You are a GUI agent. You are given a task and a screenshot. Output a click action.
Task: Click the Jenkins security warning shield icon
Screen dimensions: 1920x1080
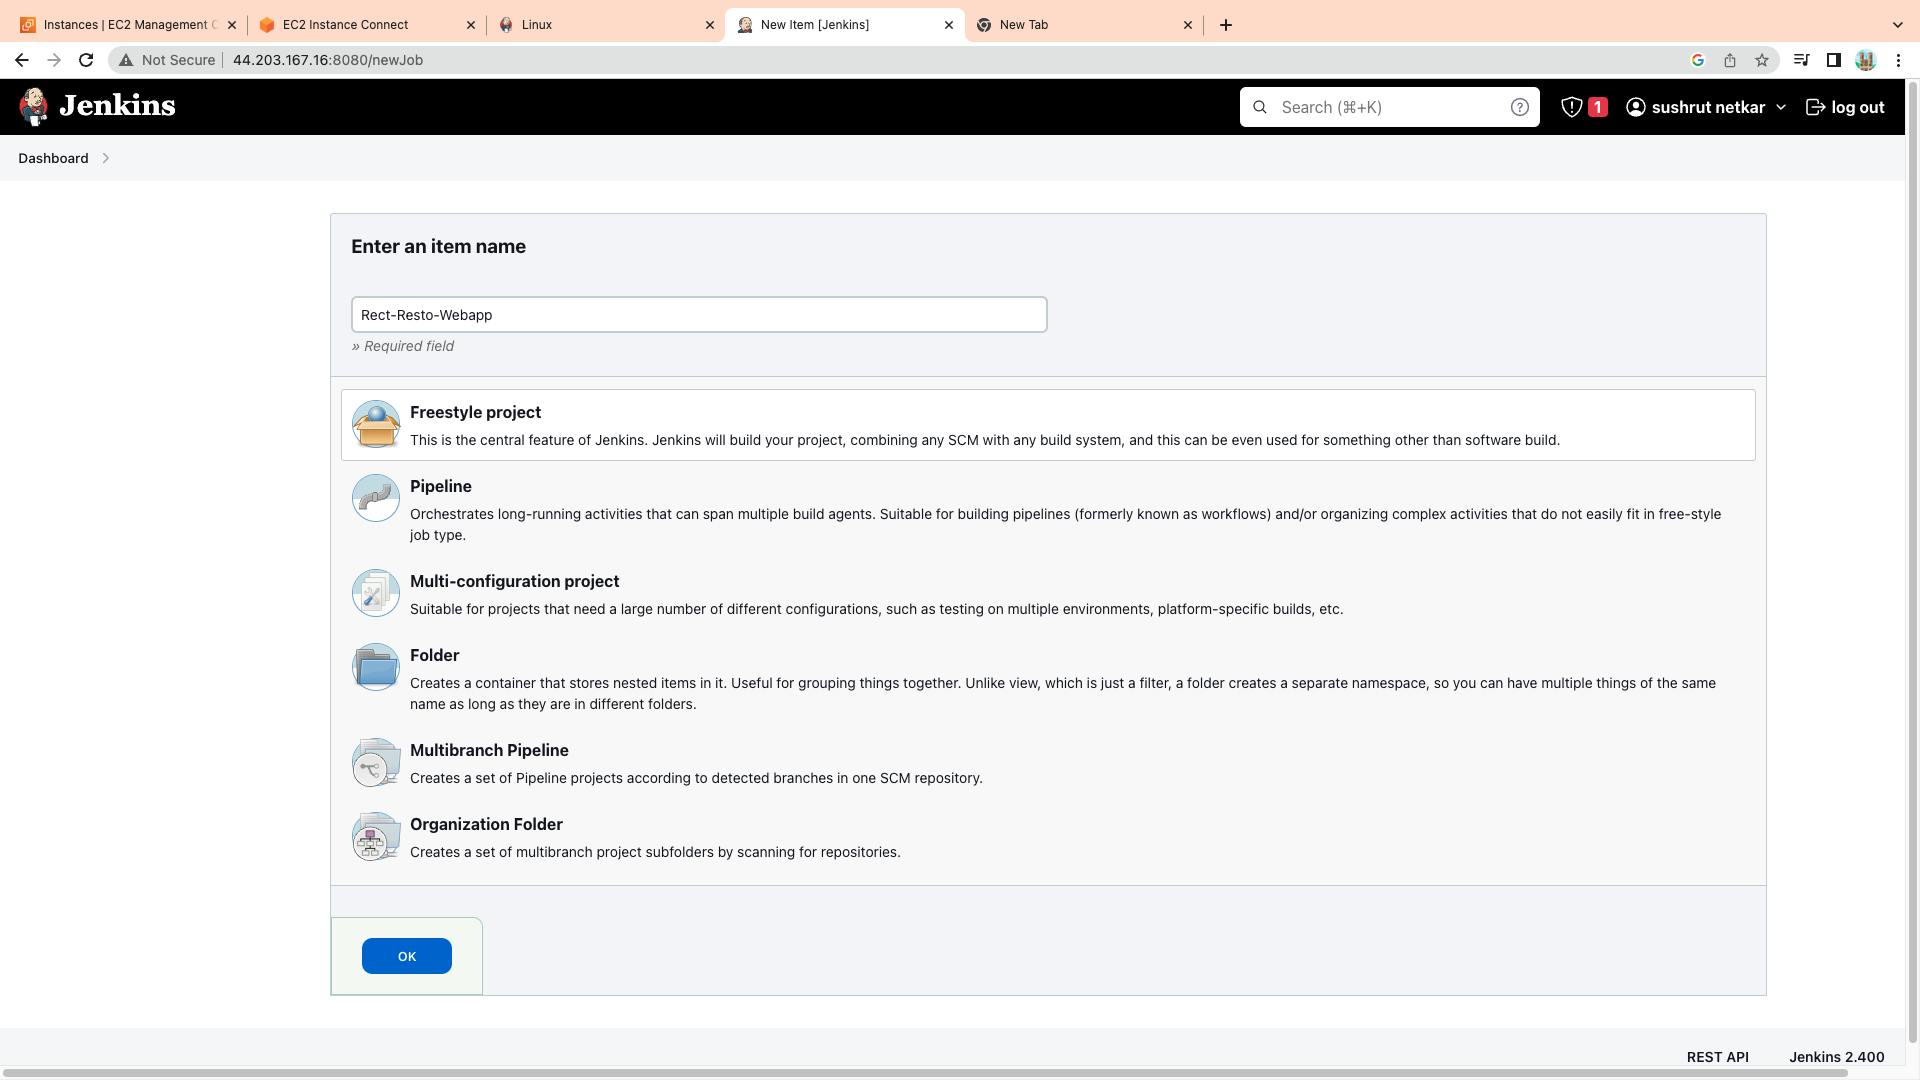[x=1572, y=107]
